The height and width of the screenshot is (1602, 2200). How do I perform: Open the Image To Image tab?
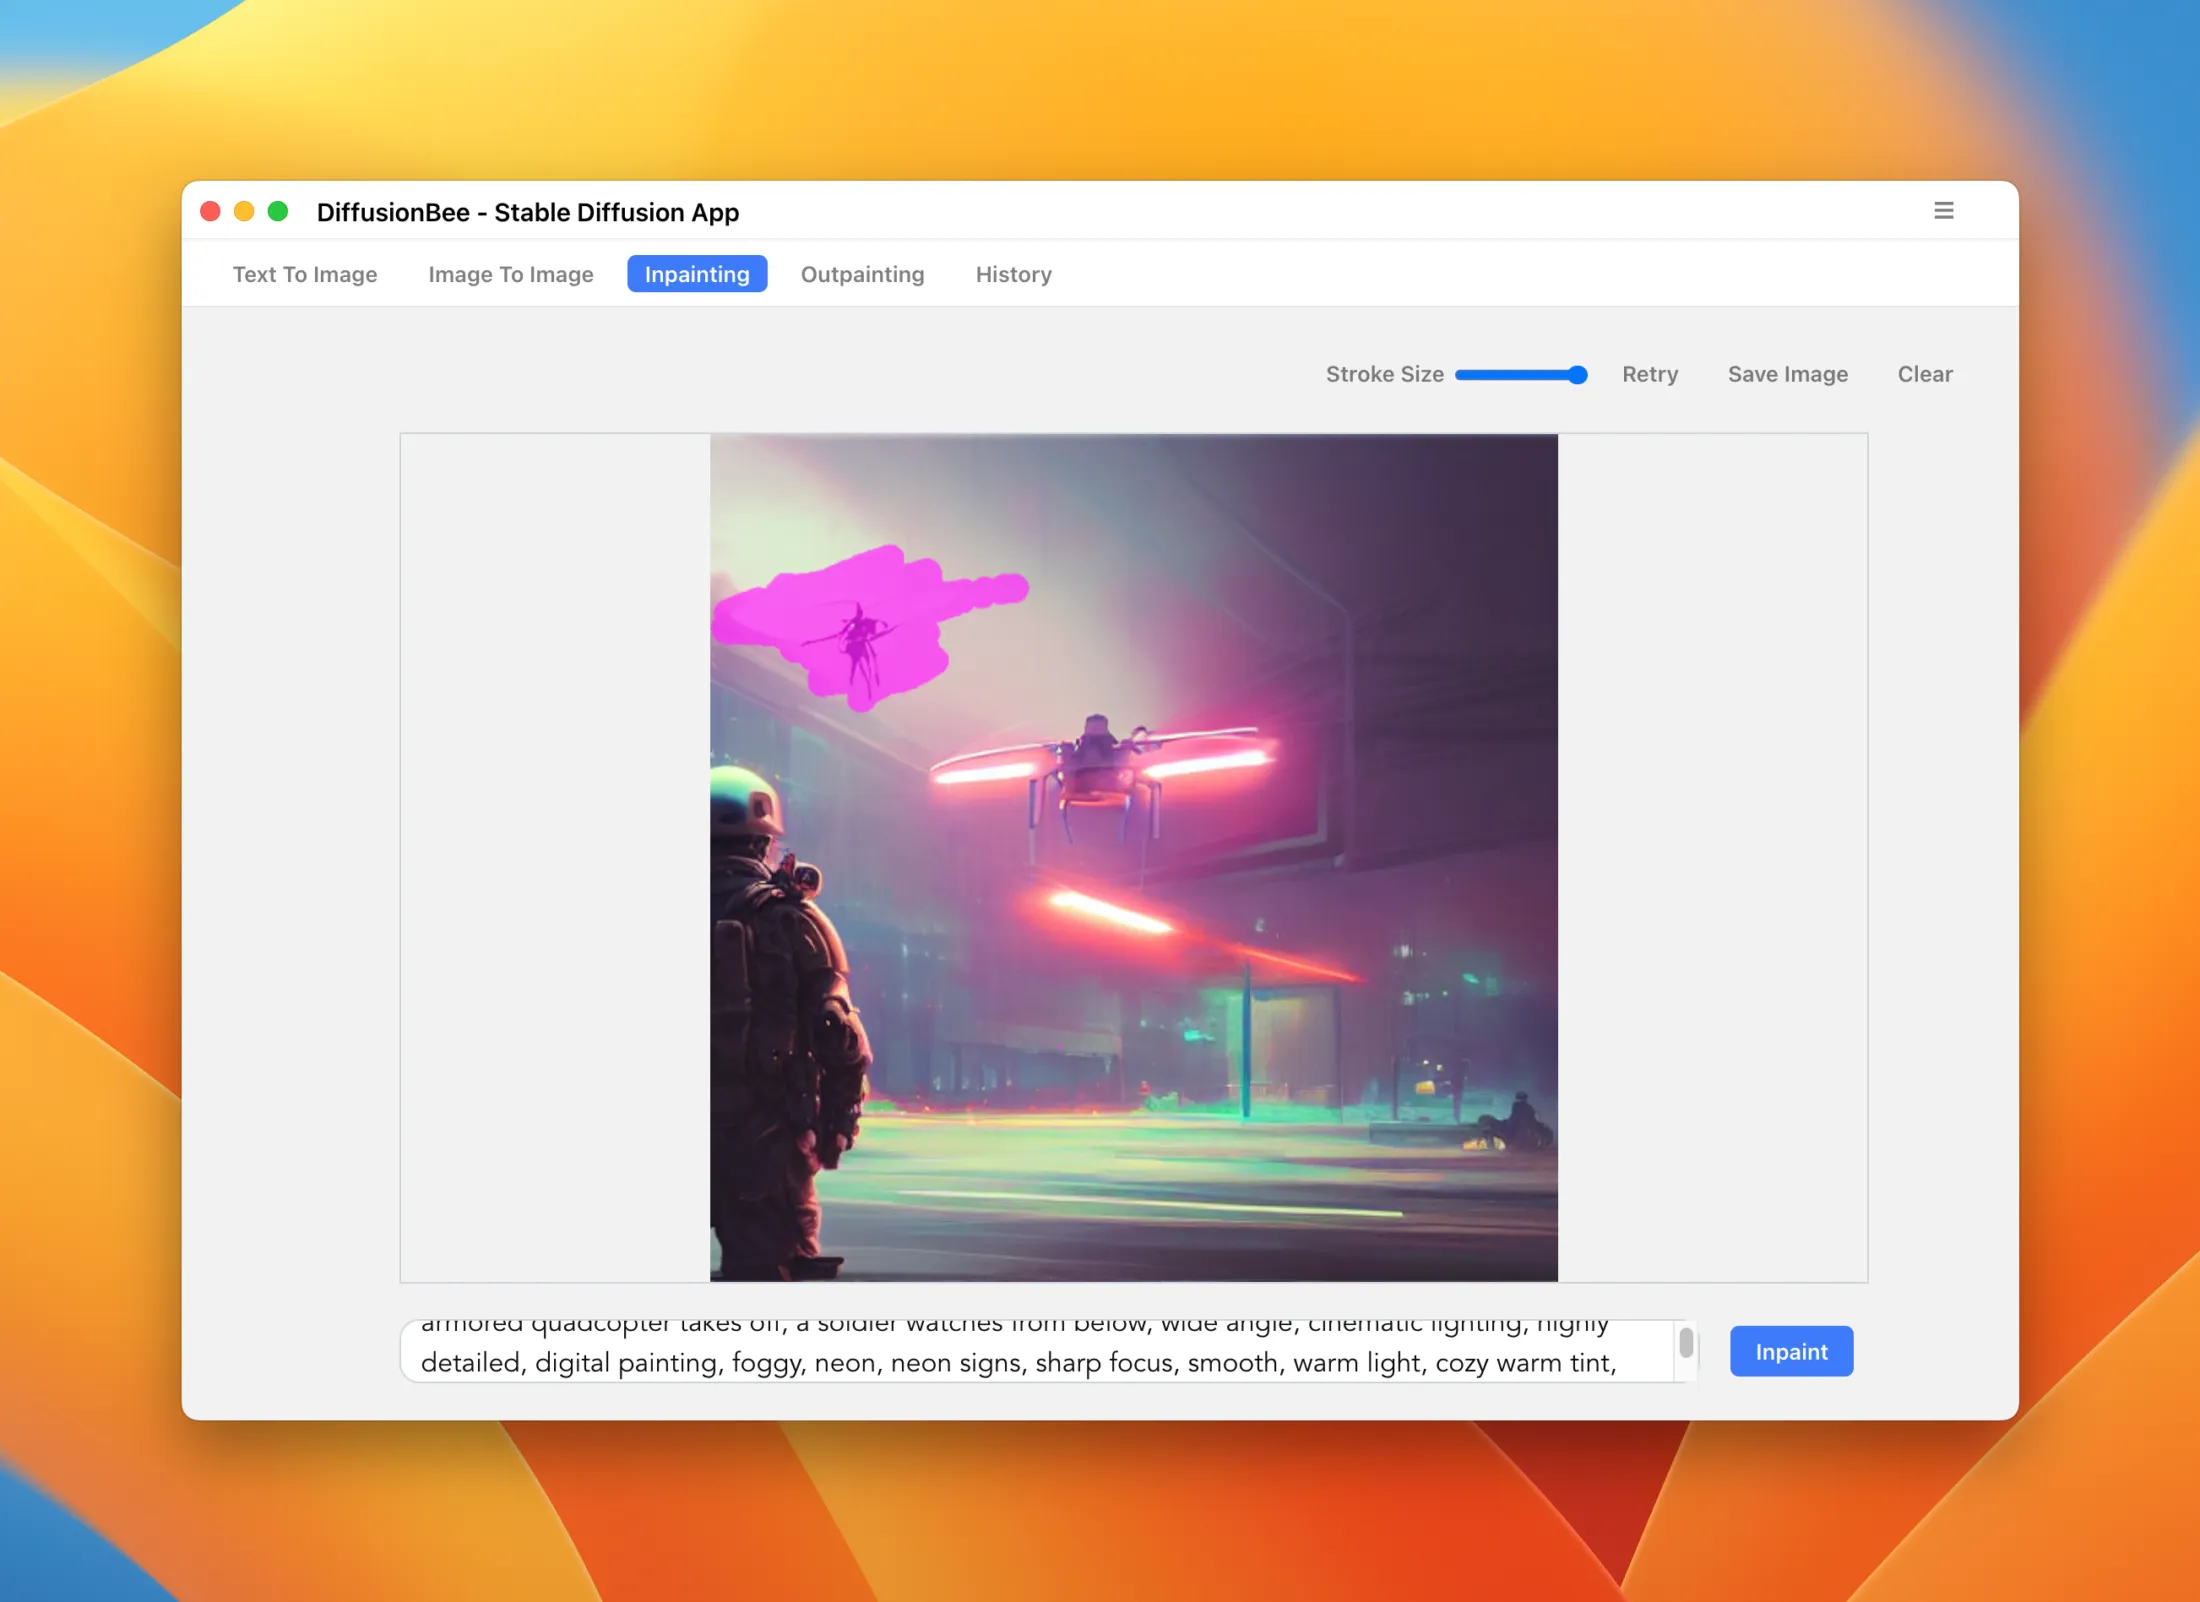point(510,274)
